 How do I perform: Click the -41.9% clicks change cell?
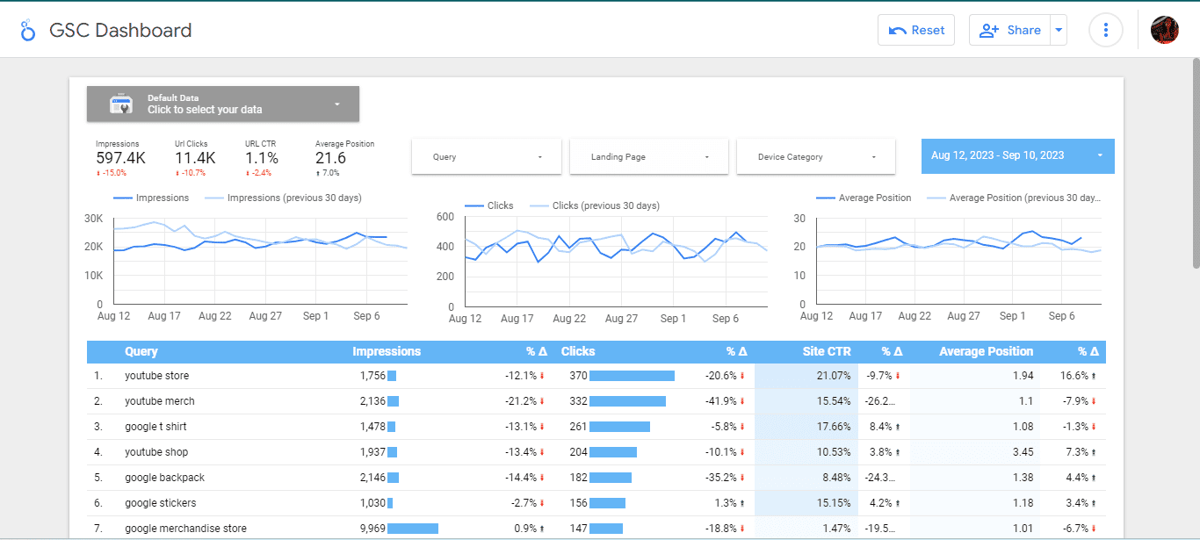point(723,401)
